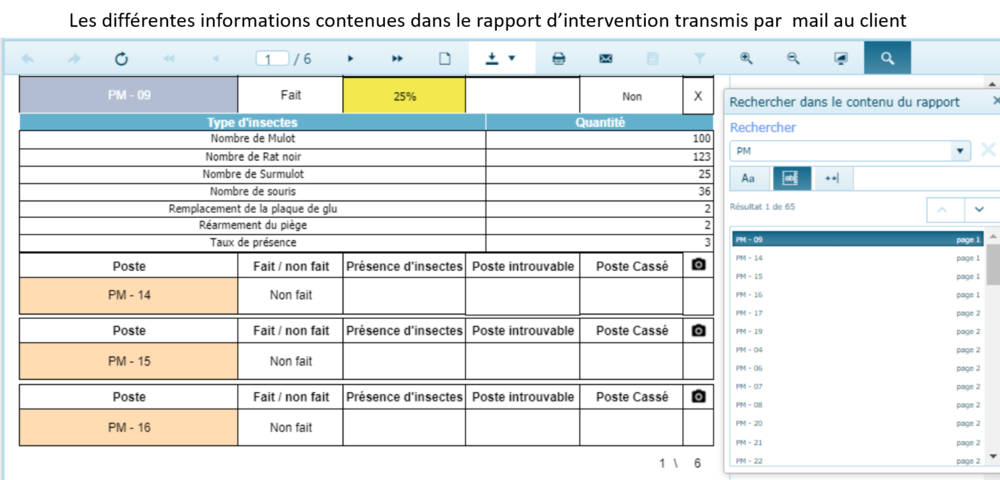Click the orange PM - 14 cell

click(129, 296)
